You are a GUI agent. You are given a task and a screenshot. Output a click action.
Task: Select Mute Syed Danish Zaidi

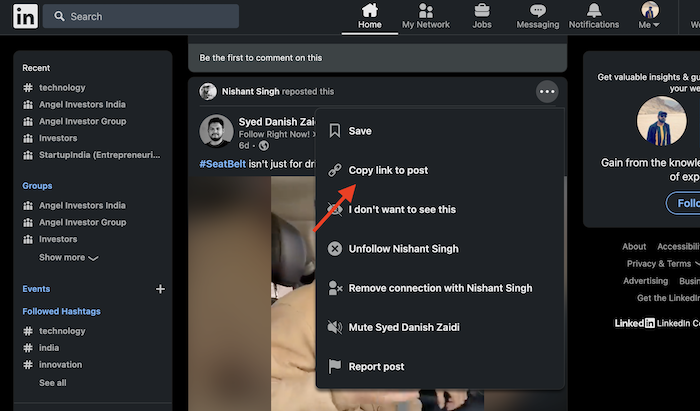tap(409, 327)
